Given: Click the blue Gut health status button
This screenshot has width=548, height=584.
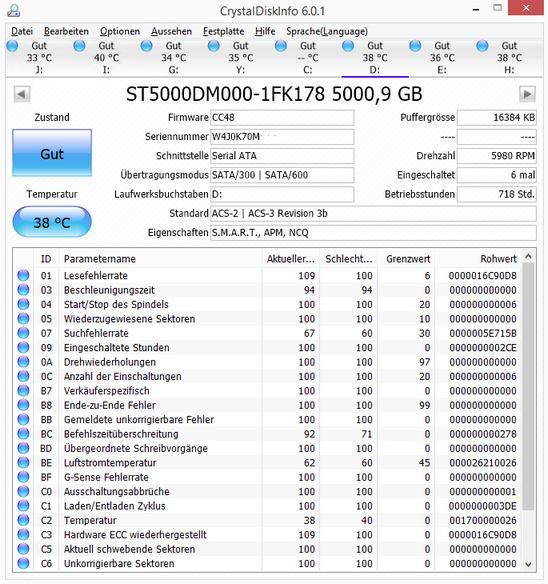Looking at the screenshot, I should [x=52, y=153].
